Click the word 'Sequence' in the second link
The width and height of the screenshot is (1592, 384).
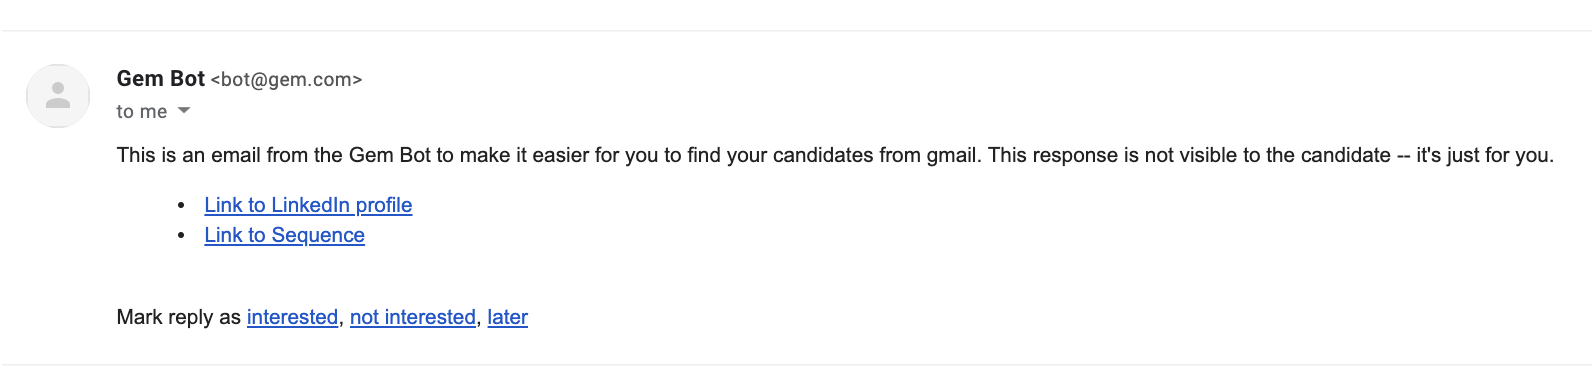click(x=318, y=235)
